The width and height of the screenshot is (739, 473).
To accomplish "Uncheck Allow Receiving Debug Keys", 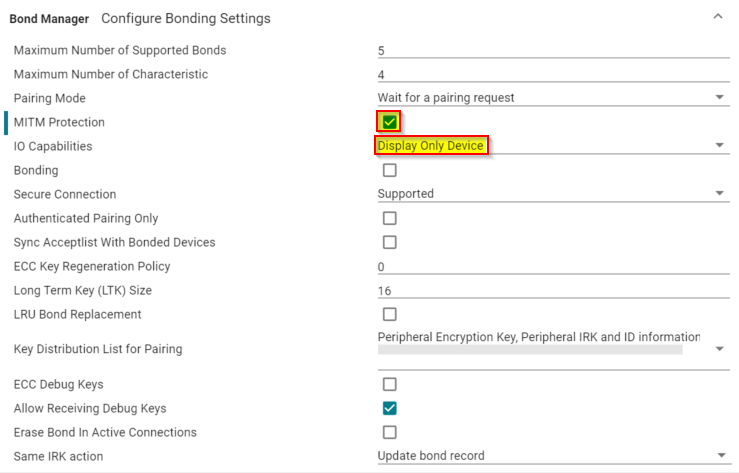I will coord(390,408).
